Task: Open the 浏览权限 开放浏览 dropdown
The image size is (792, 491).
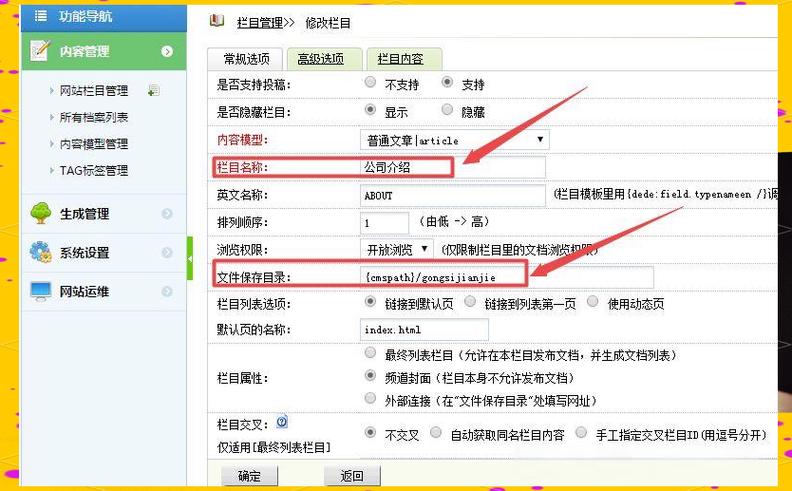Action: [x=396, y=249]
